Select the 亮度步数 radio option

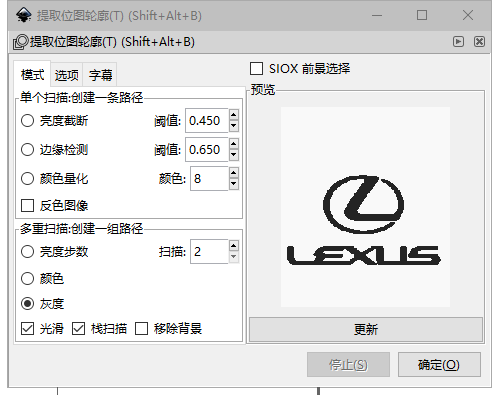(x=27, y=252)
